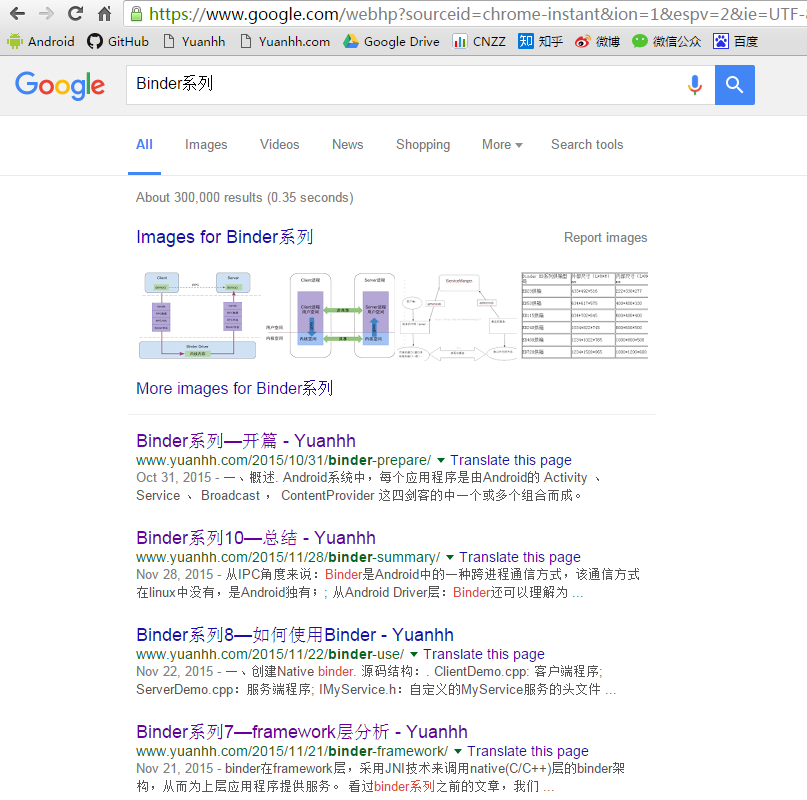807x800 pixels.
Task: Translate the binder-prepare result page
Action: [511, 460]
